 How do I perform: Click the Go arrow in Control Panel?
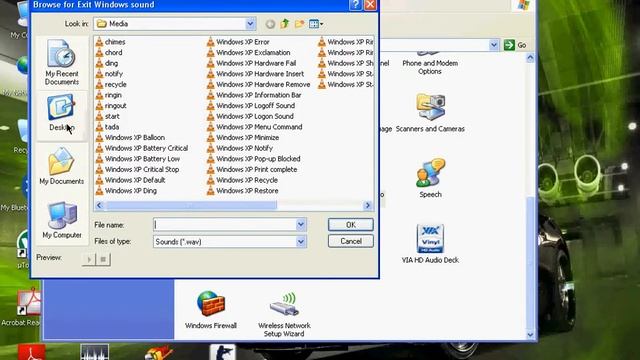509,45
